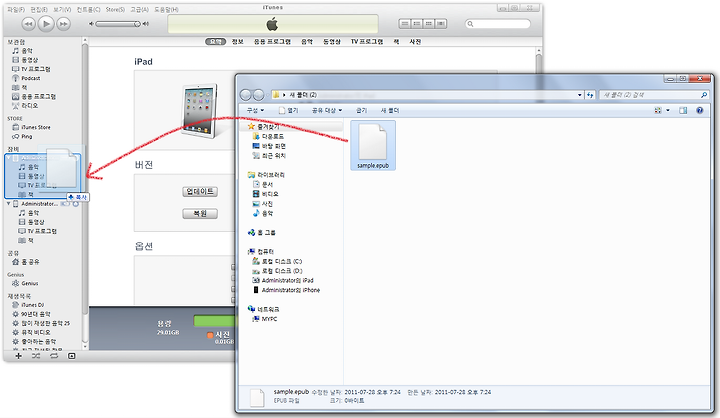Click 새 폴더 in the Explorer toolbar
Screen dimensions: 720x418
coord(390,110)
